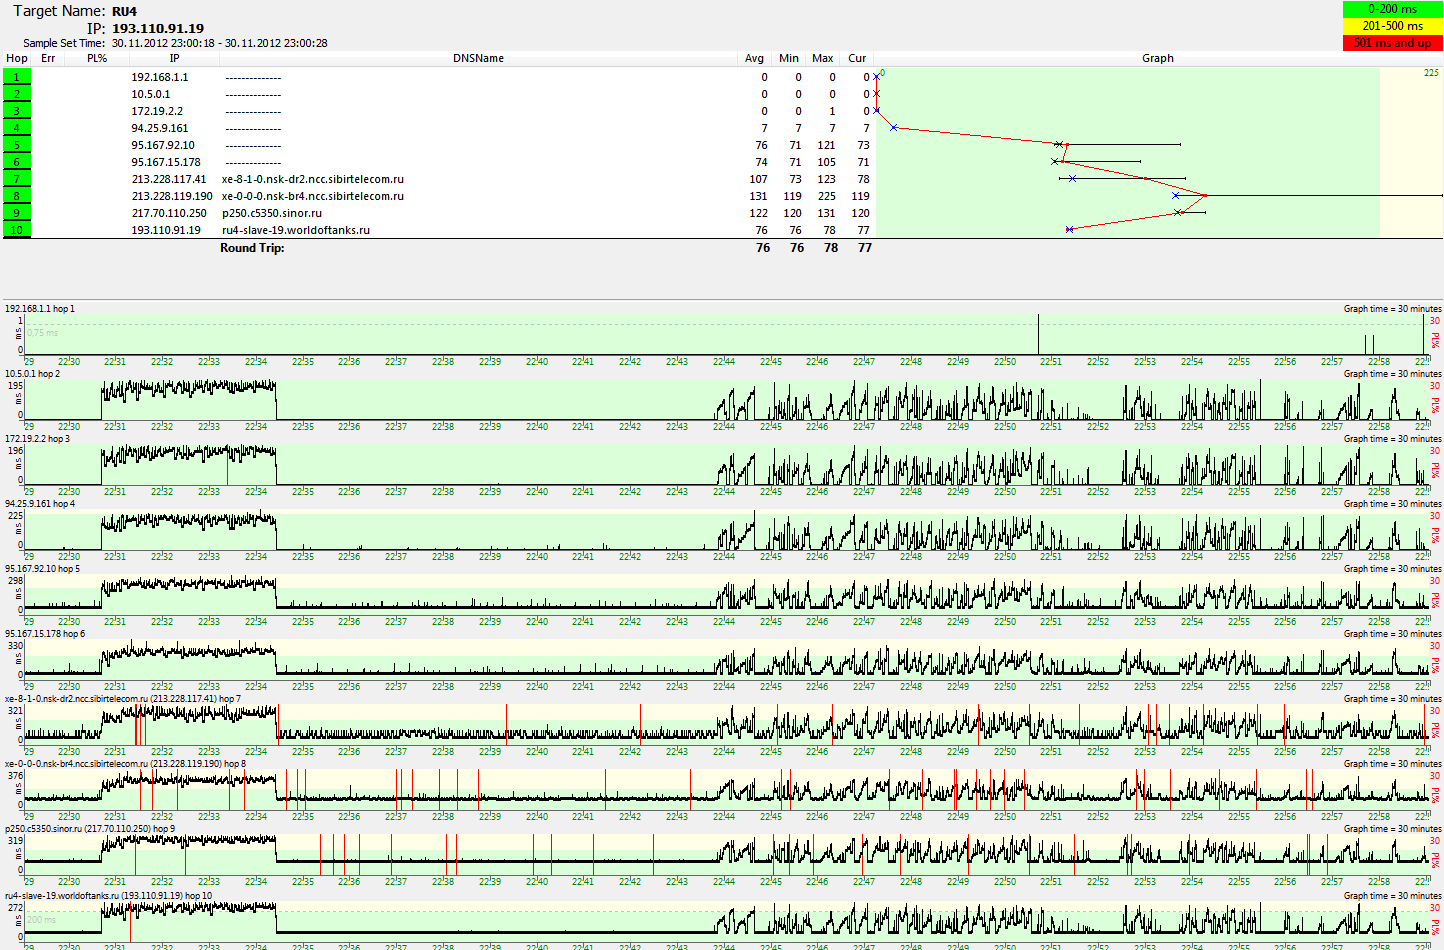Click the 192.168.1.1 hop 1 timeline graph title
Screen dimensions: 1444x950
pos(40,309)
